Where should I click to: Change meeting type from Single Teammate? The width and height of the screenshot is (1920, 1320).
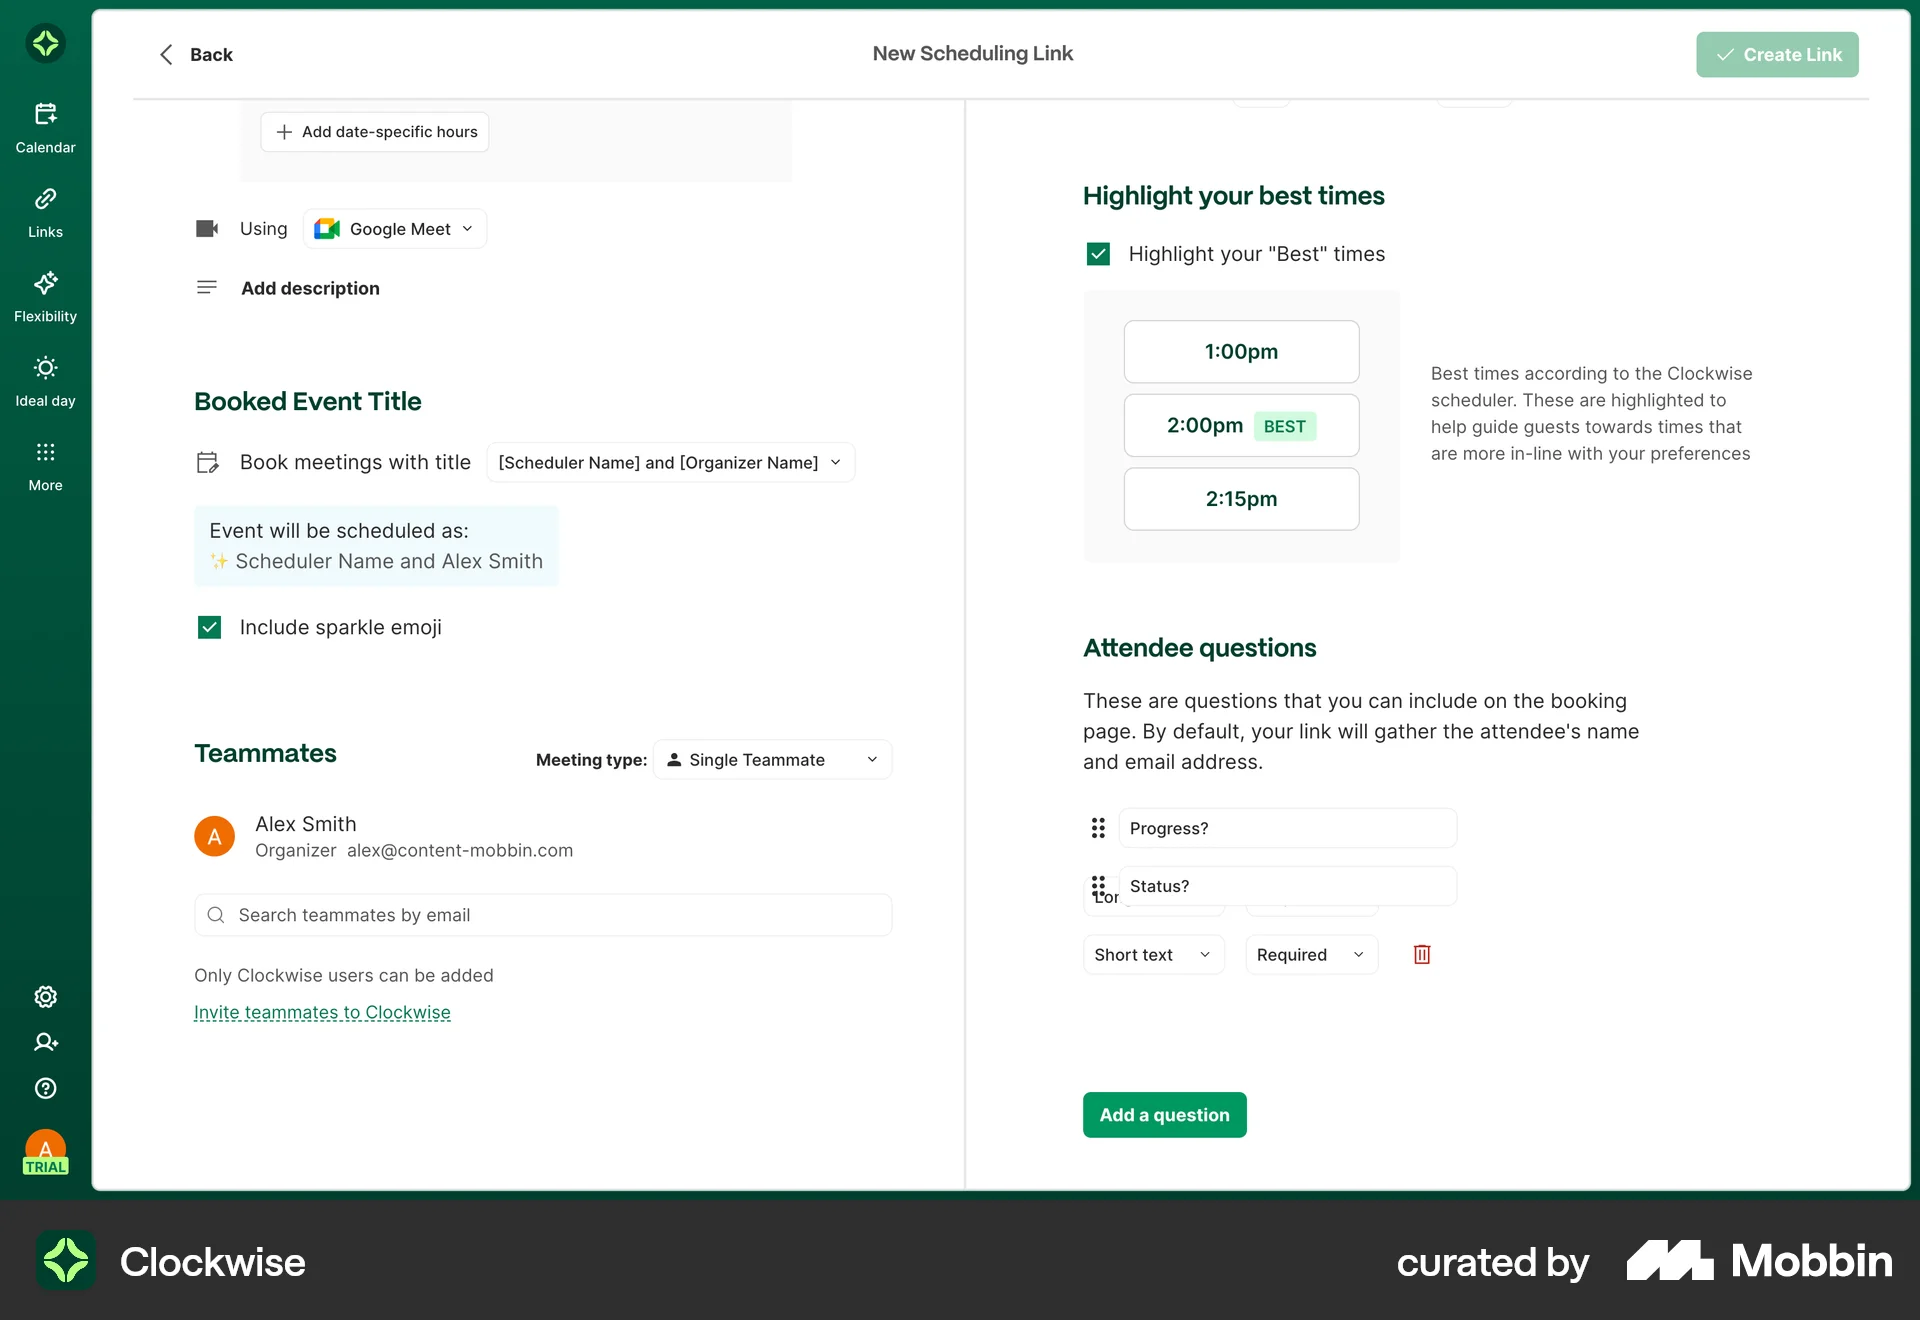pos(771,759)
